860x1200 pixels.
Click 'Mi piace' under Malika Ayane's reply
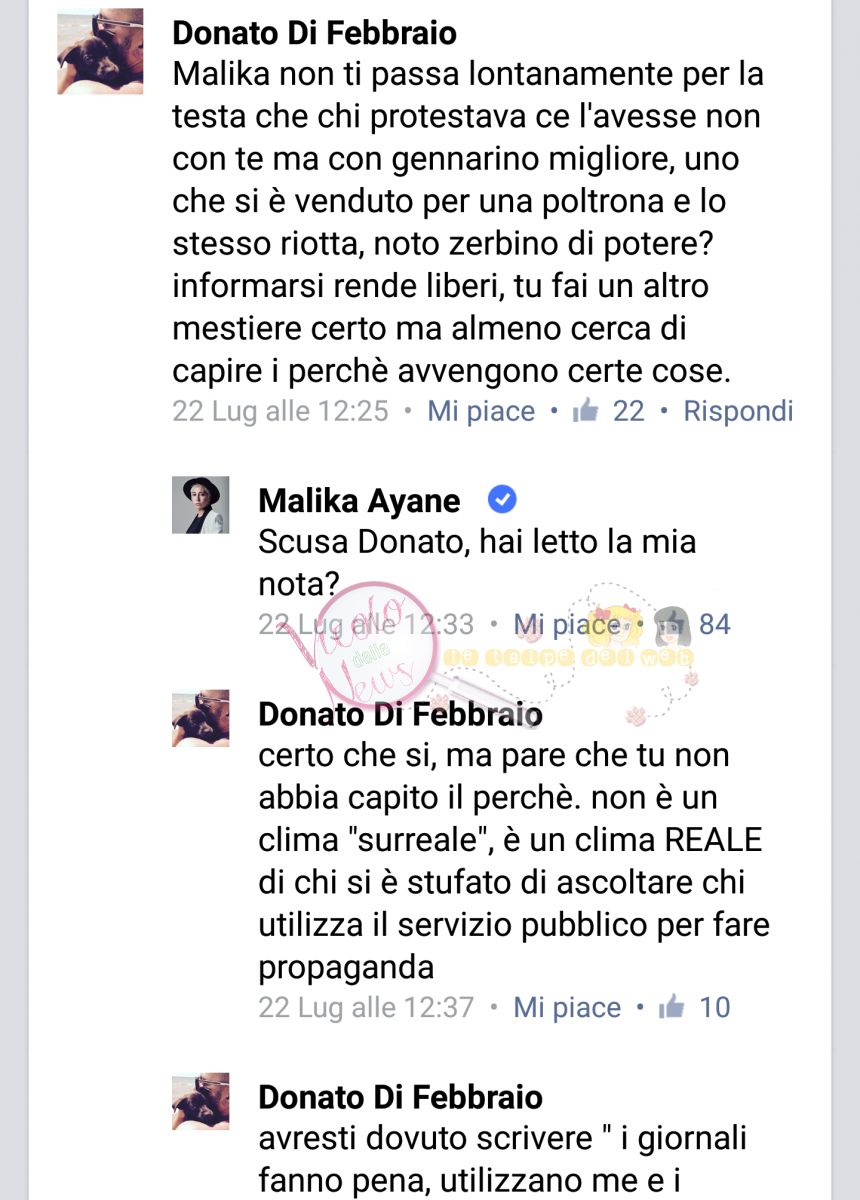[x=567, y=625]
